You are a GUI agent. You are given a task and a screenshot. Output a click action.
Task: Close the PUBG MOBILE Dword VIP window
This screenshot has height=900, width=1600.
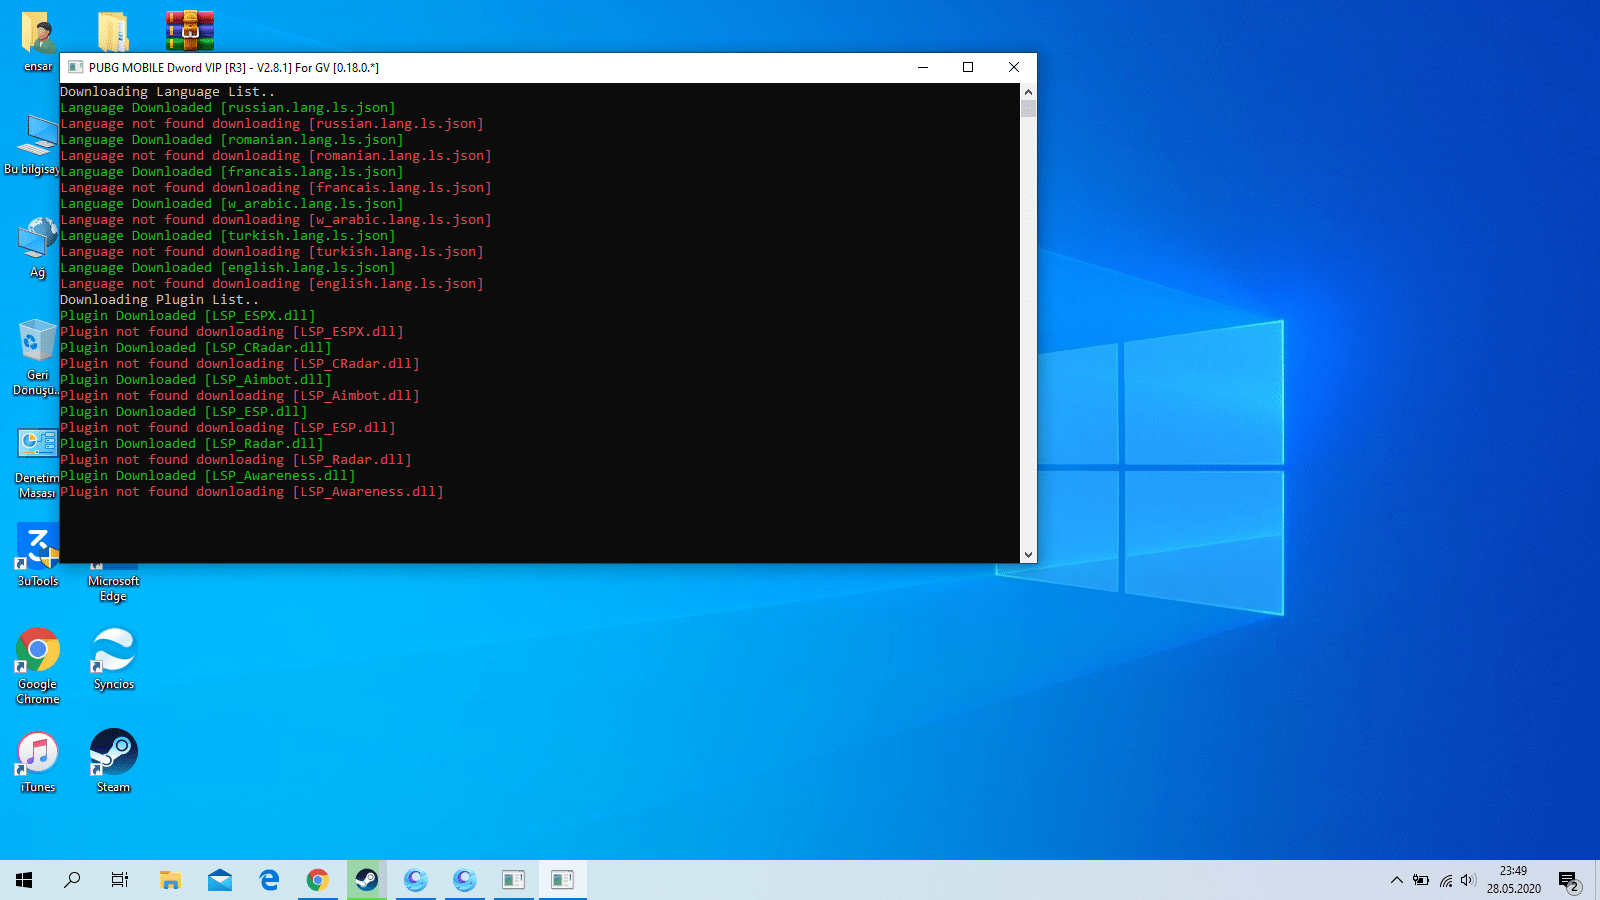[x=1014, y=67]
